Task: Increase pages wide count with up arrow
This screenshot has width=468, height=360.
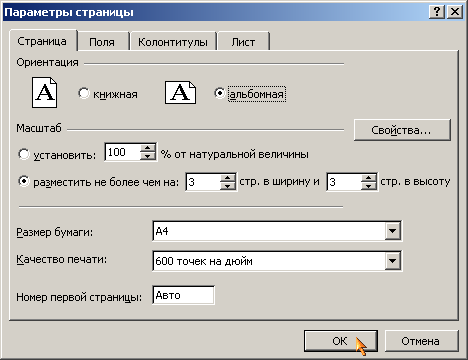Action: 228,177
